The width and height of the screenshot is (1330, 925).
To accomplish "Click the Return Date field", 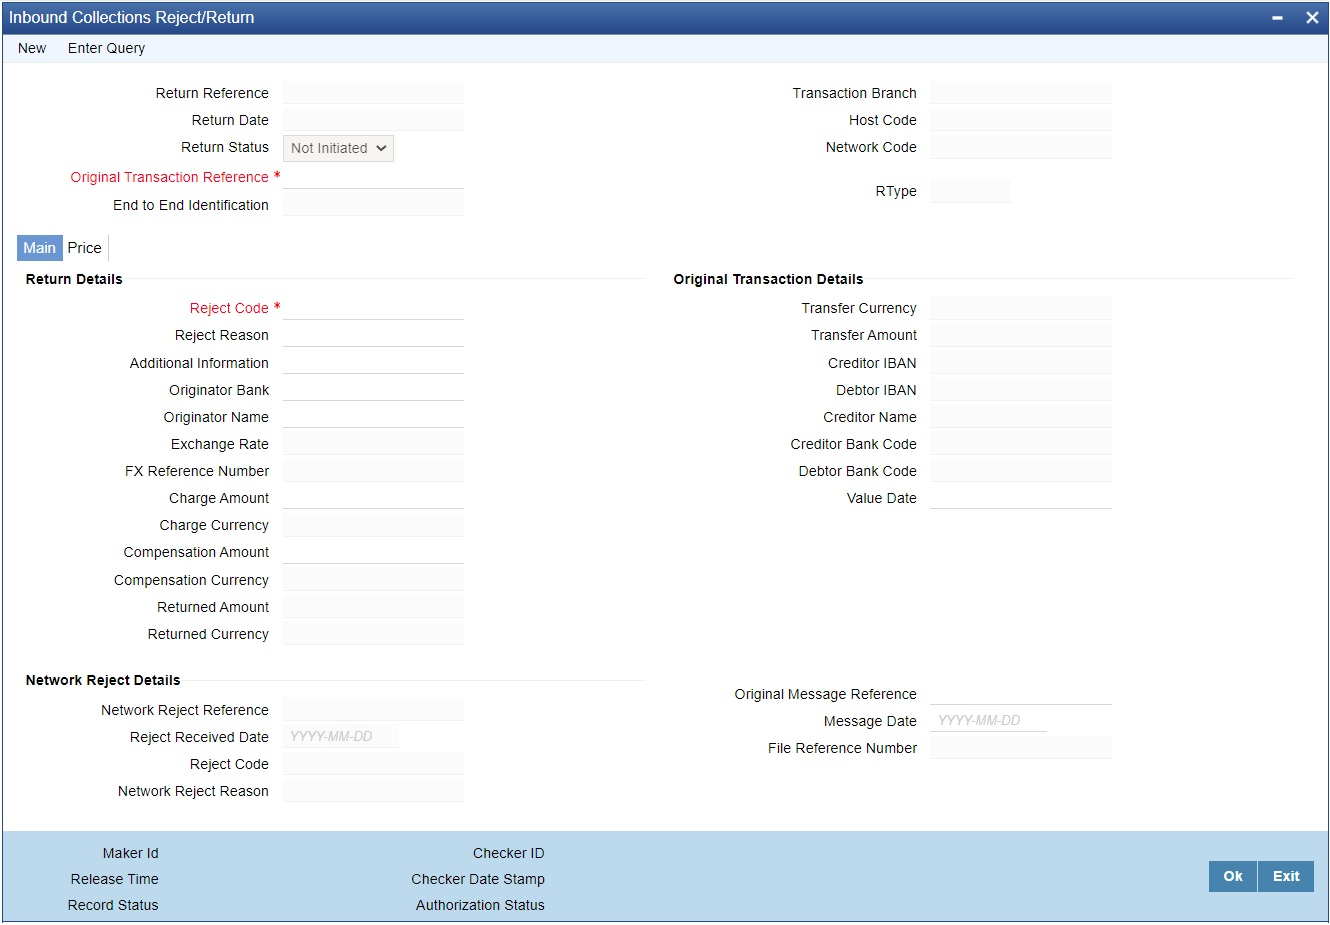I will [373, 120].
